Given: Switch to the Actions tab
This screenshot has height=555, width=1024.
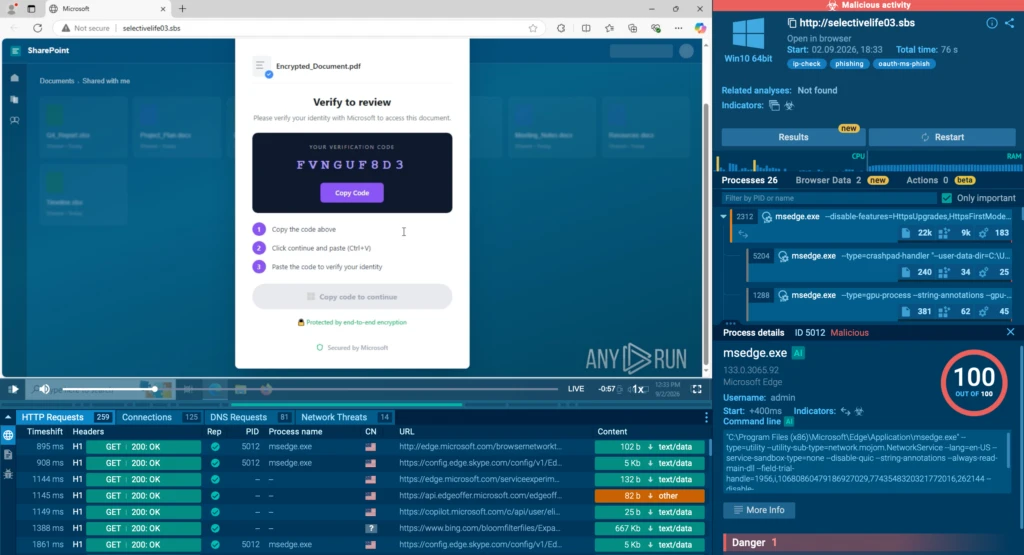Looking at the screenshot, I should coord(927,180).
